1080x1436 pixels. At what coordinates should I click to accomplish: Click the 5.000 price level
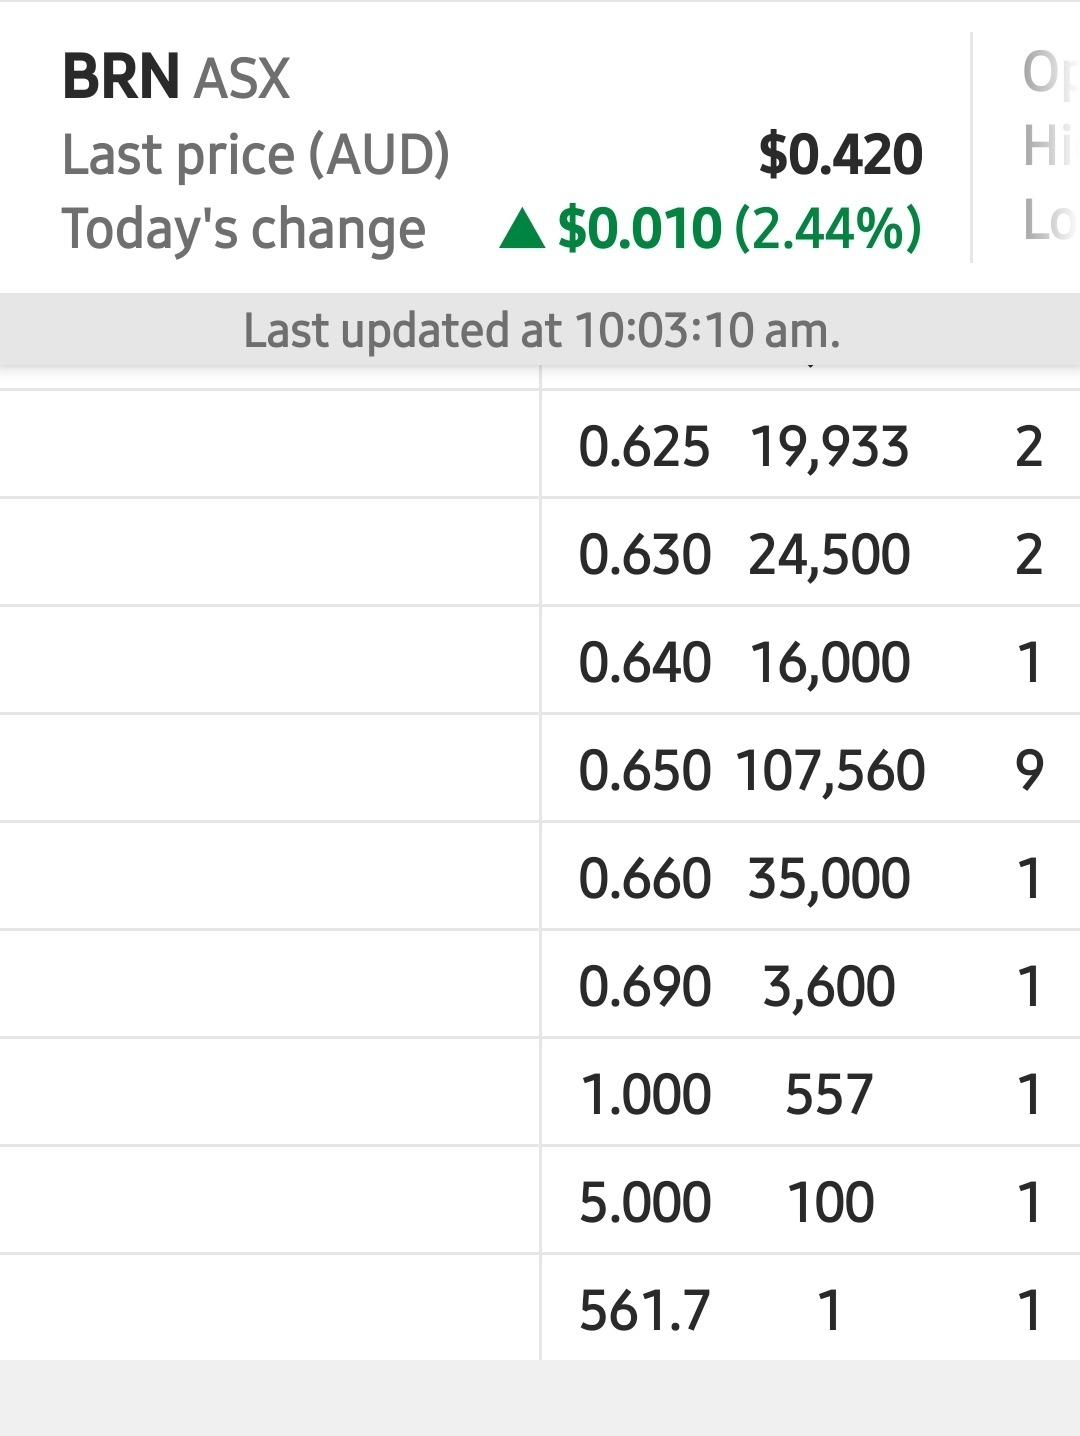click(645, 1202)
